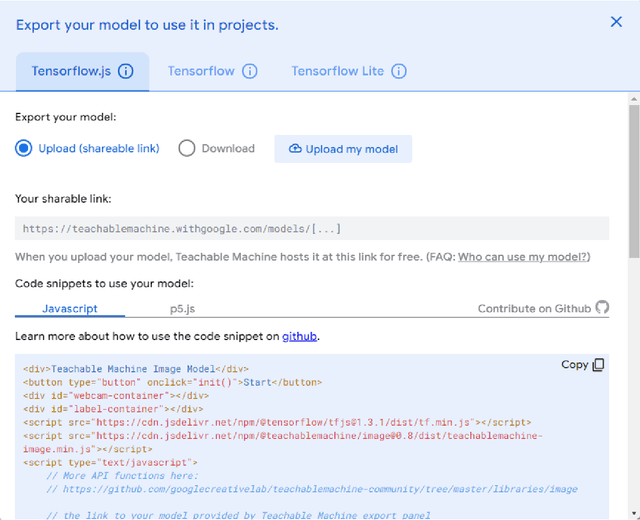
Task: Click the Copy text label for the code
Action: (574, 364)
